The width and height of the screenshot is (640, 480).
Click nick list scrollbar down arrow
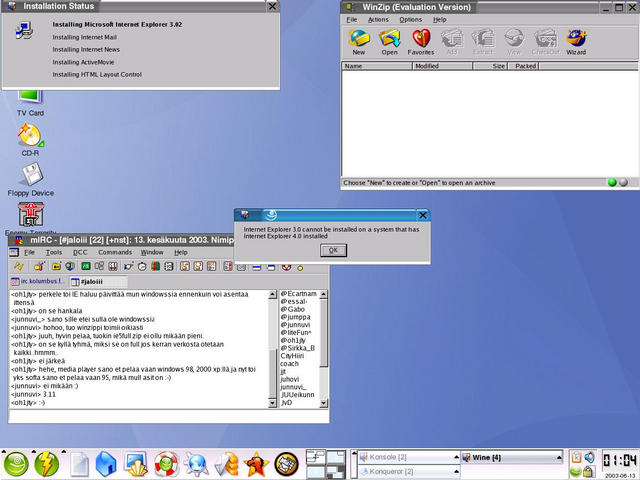tap(323, 403)
